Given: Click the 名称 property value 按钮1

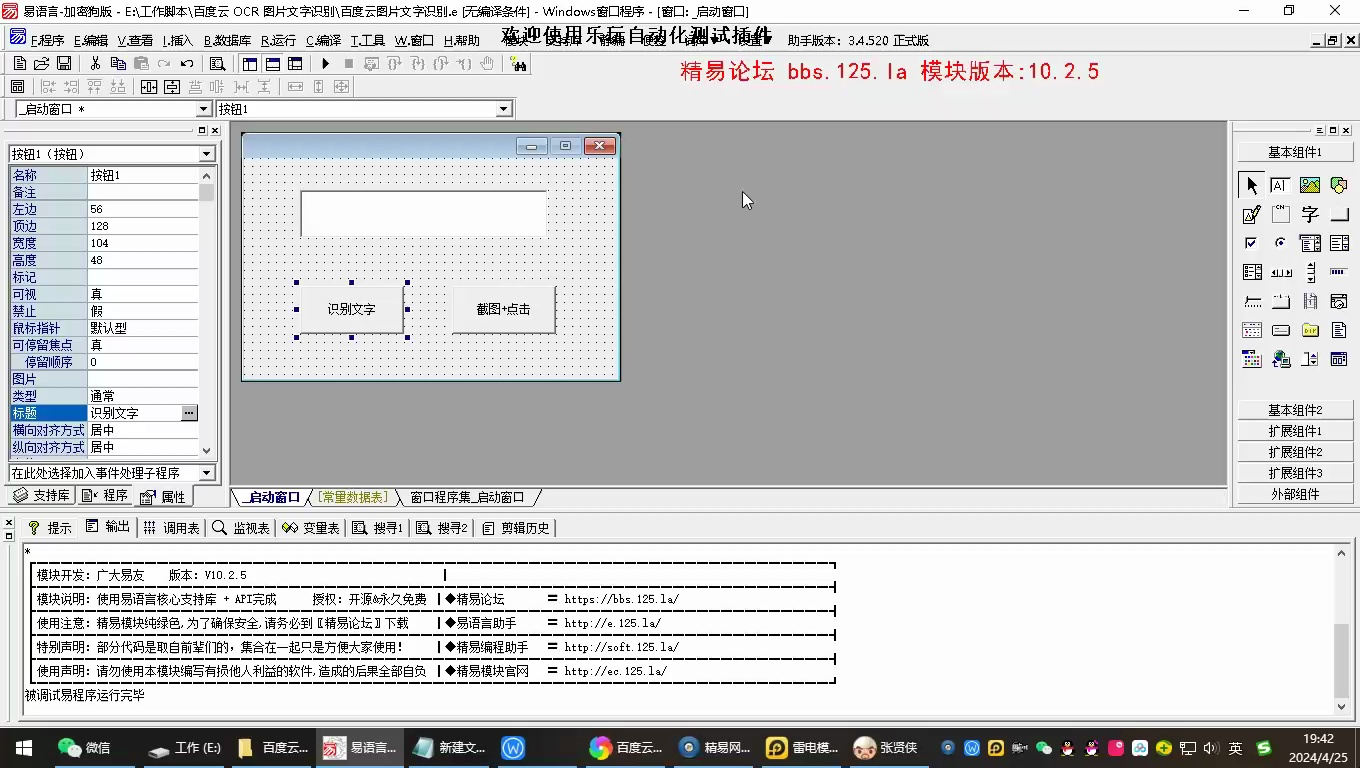Looking at the screenshot, I should [143, 175].
